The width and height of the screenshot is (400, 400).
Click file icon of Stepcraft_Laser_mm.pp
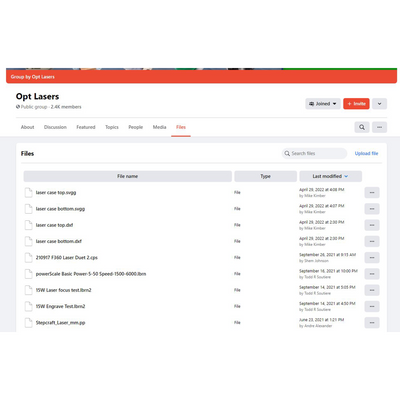pyautogui.click(x=29, y=323)
